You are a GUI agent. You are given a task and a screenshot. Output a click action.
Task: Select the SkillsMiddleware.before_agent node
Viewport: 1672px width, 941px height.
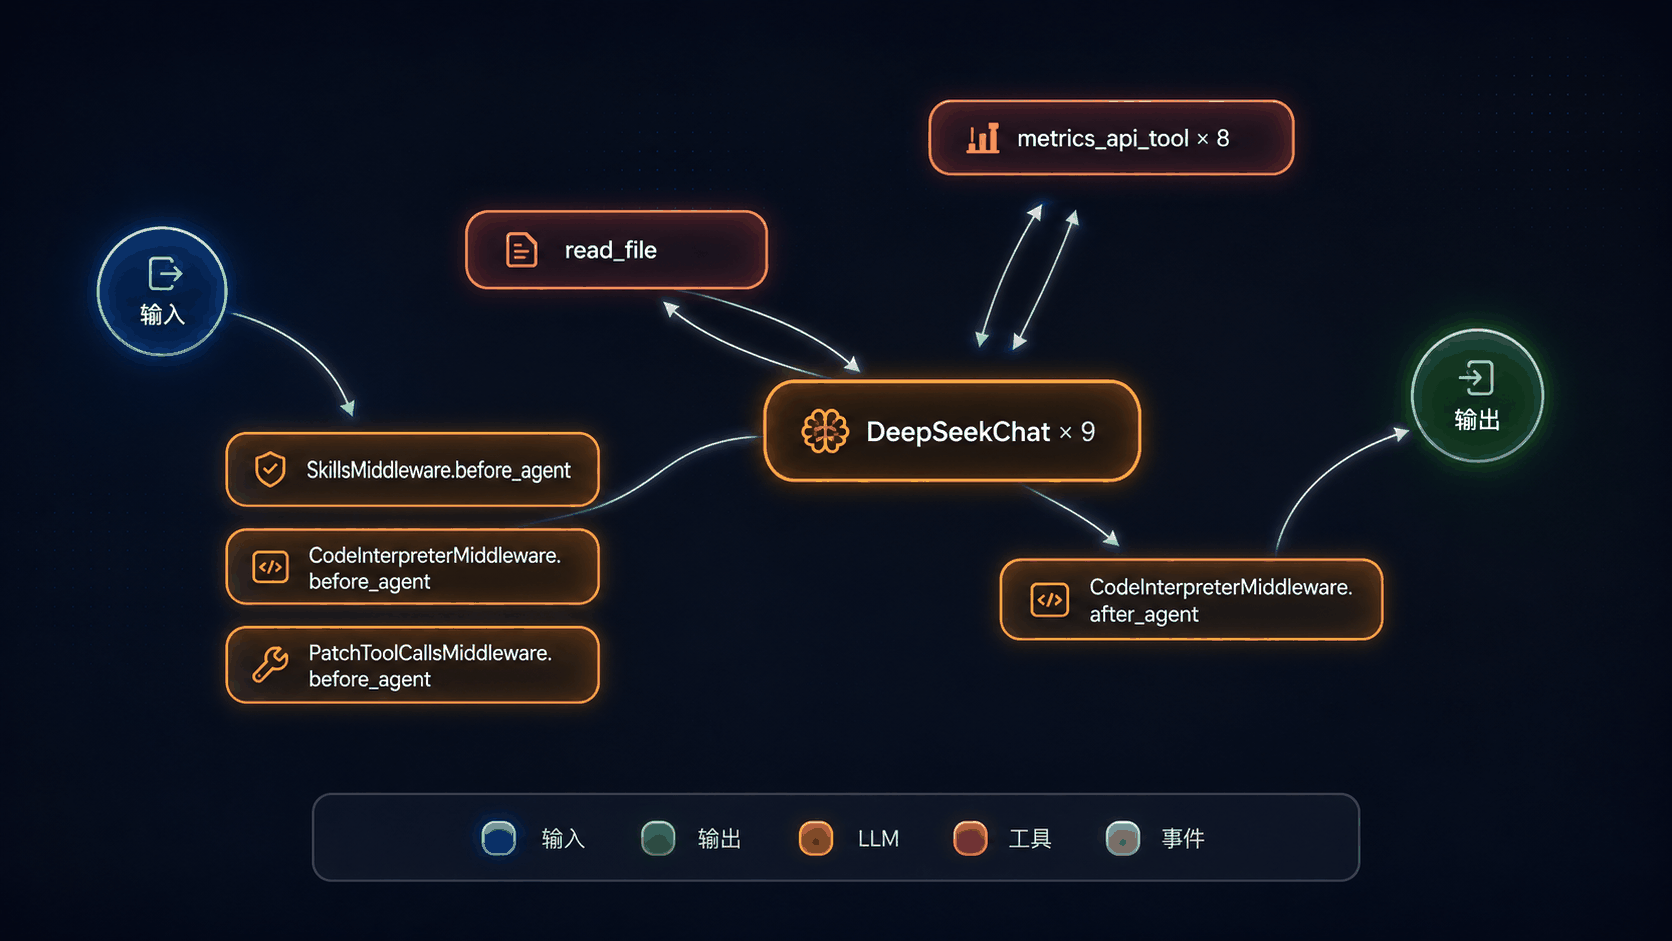click(x=413, y=470)
